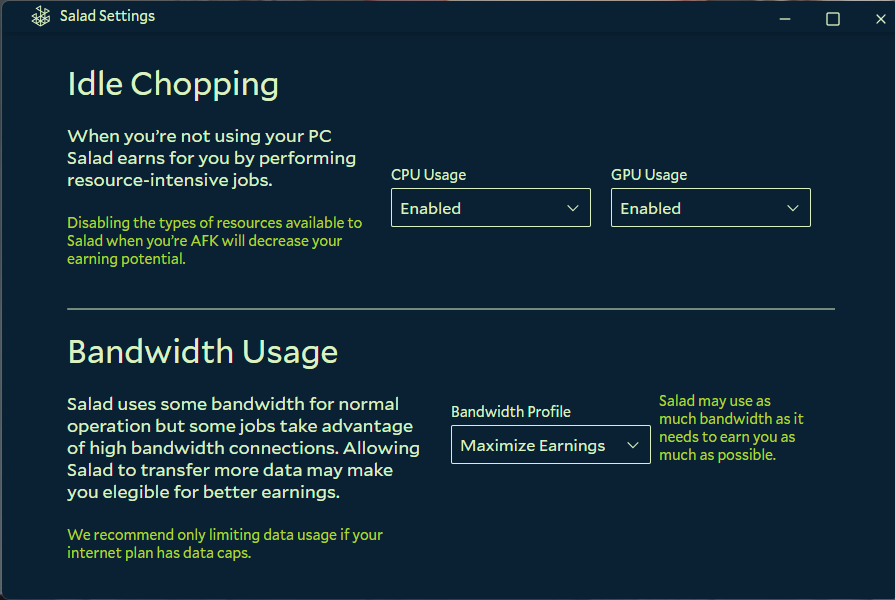
Task: Click the "CPU Usage" field label
Action: [428, 175]
